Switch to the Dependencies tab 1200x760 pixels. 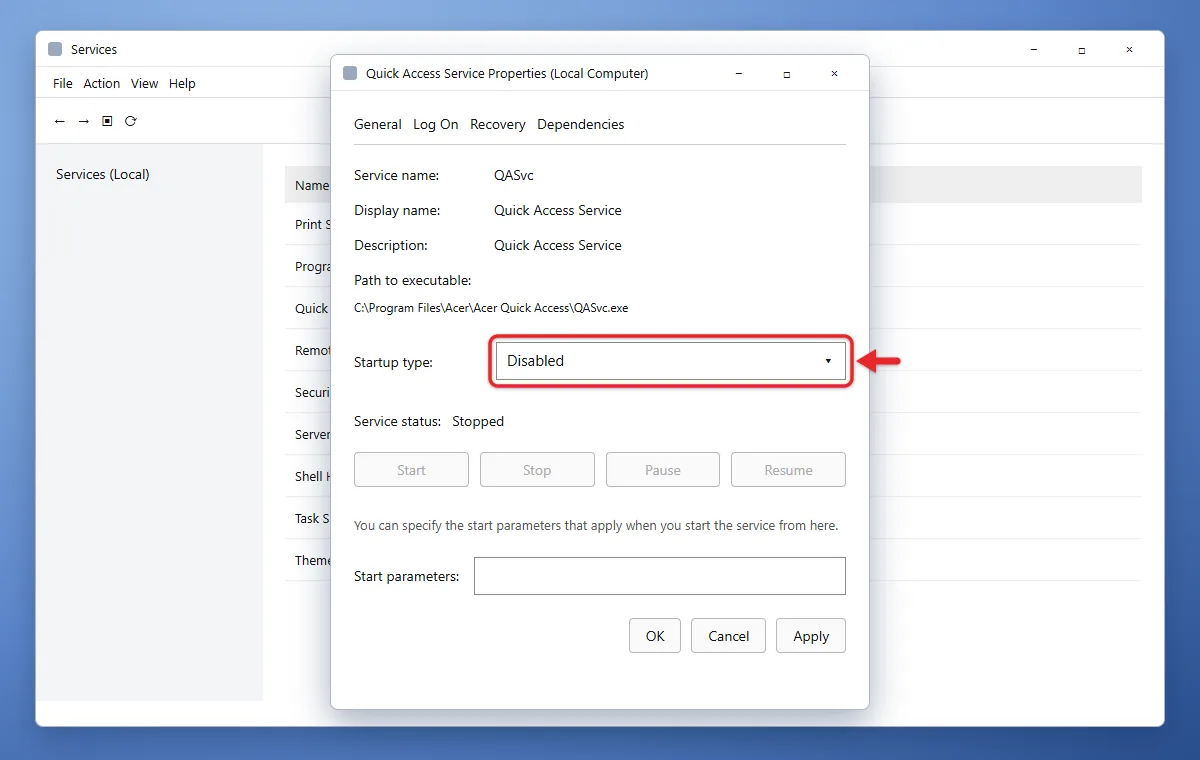[581, 124]
